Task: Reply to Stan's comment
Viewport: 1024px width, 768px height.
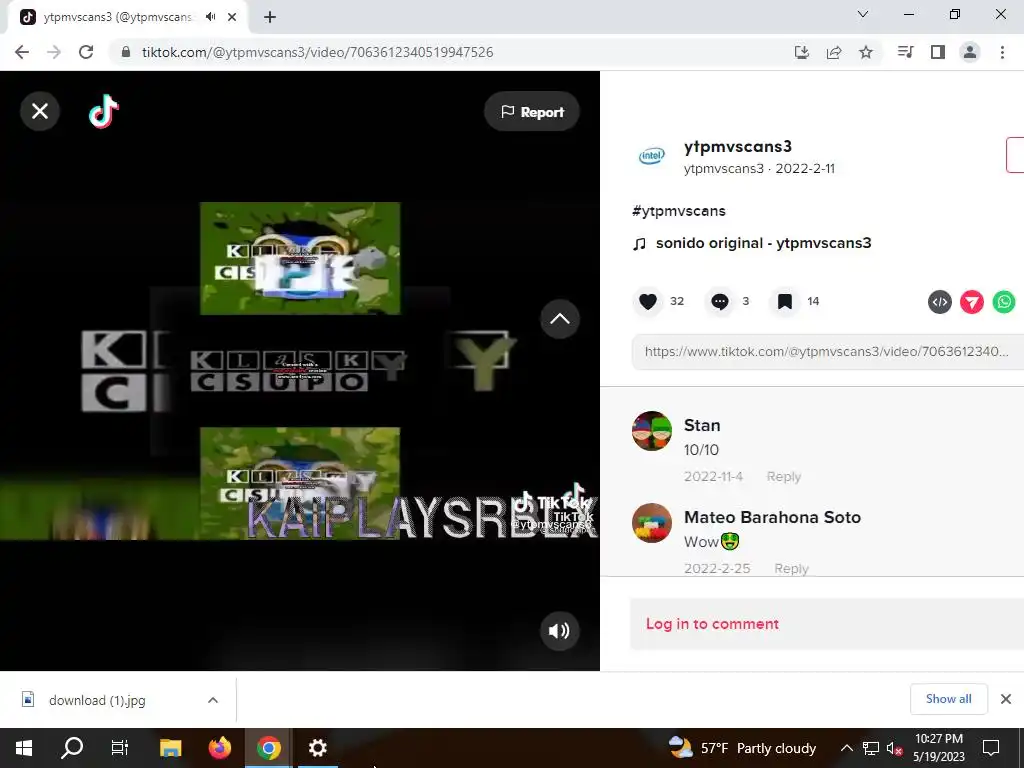Action: (x=784, y=476)
